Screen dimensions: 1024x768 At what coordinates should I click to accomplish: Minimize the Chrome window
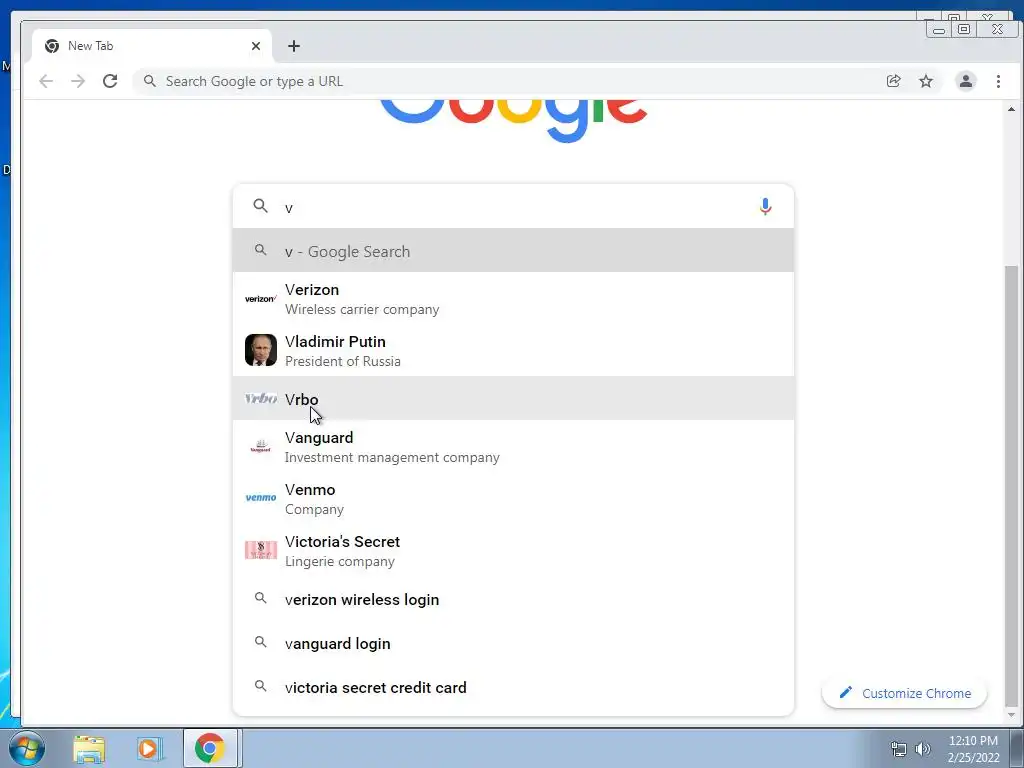939,29
